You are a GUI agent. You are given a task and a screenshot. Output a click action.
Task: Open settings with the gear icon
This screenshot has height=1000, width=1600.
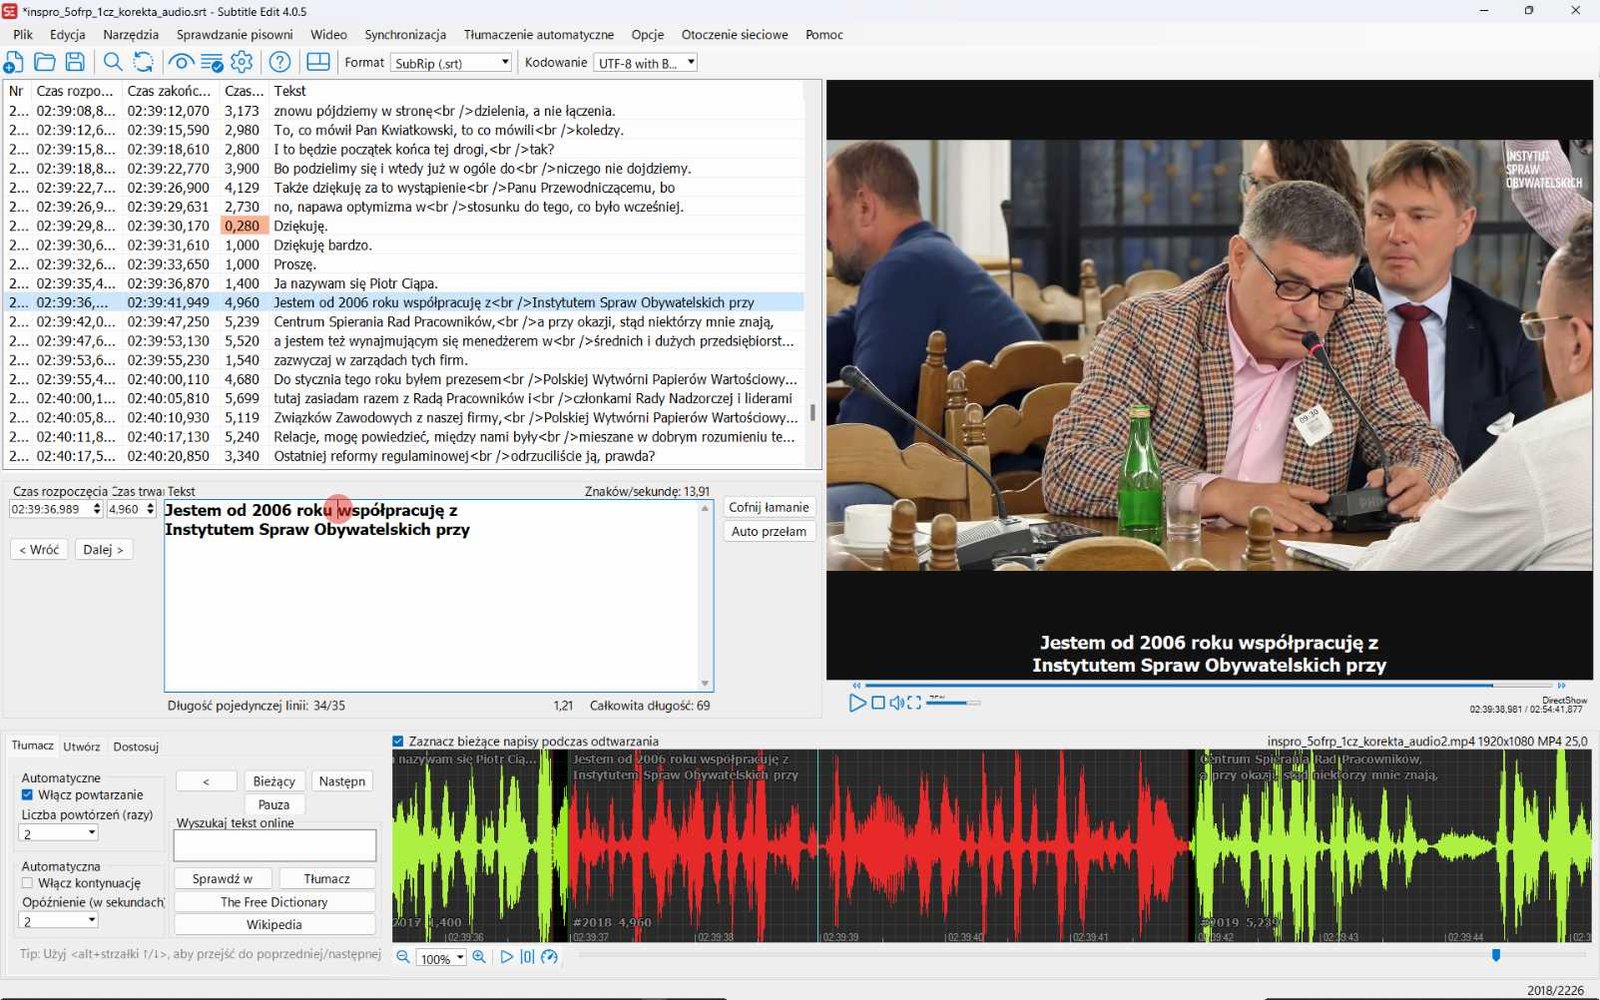[x=242, y=62]
